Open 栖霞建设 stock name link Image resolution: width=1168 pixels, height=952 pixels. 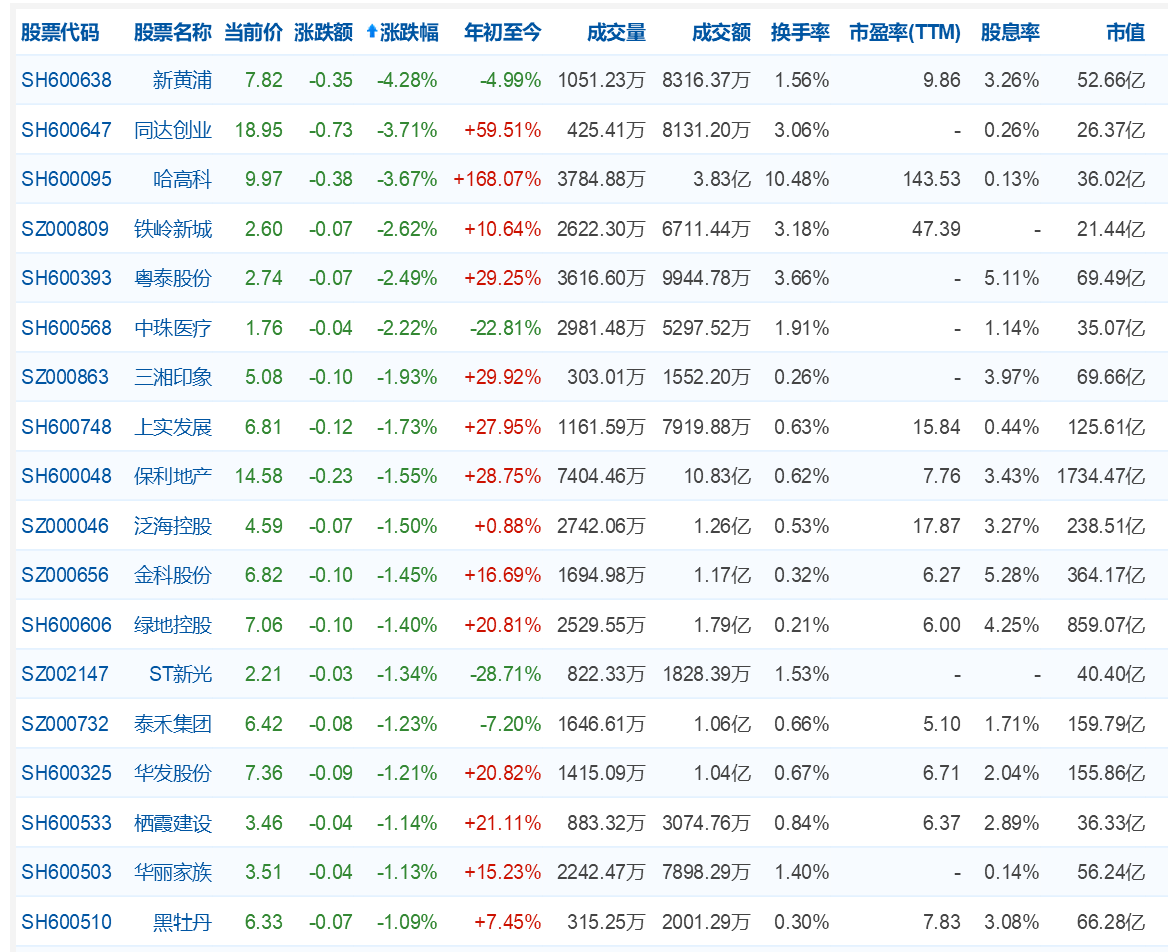pos(173,823)
